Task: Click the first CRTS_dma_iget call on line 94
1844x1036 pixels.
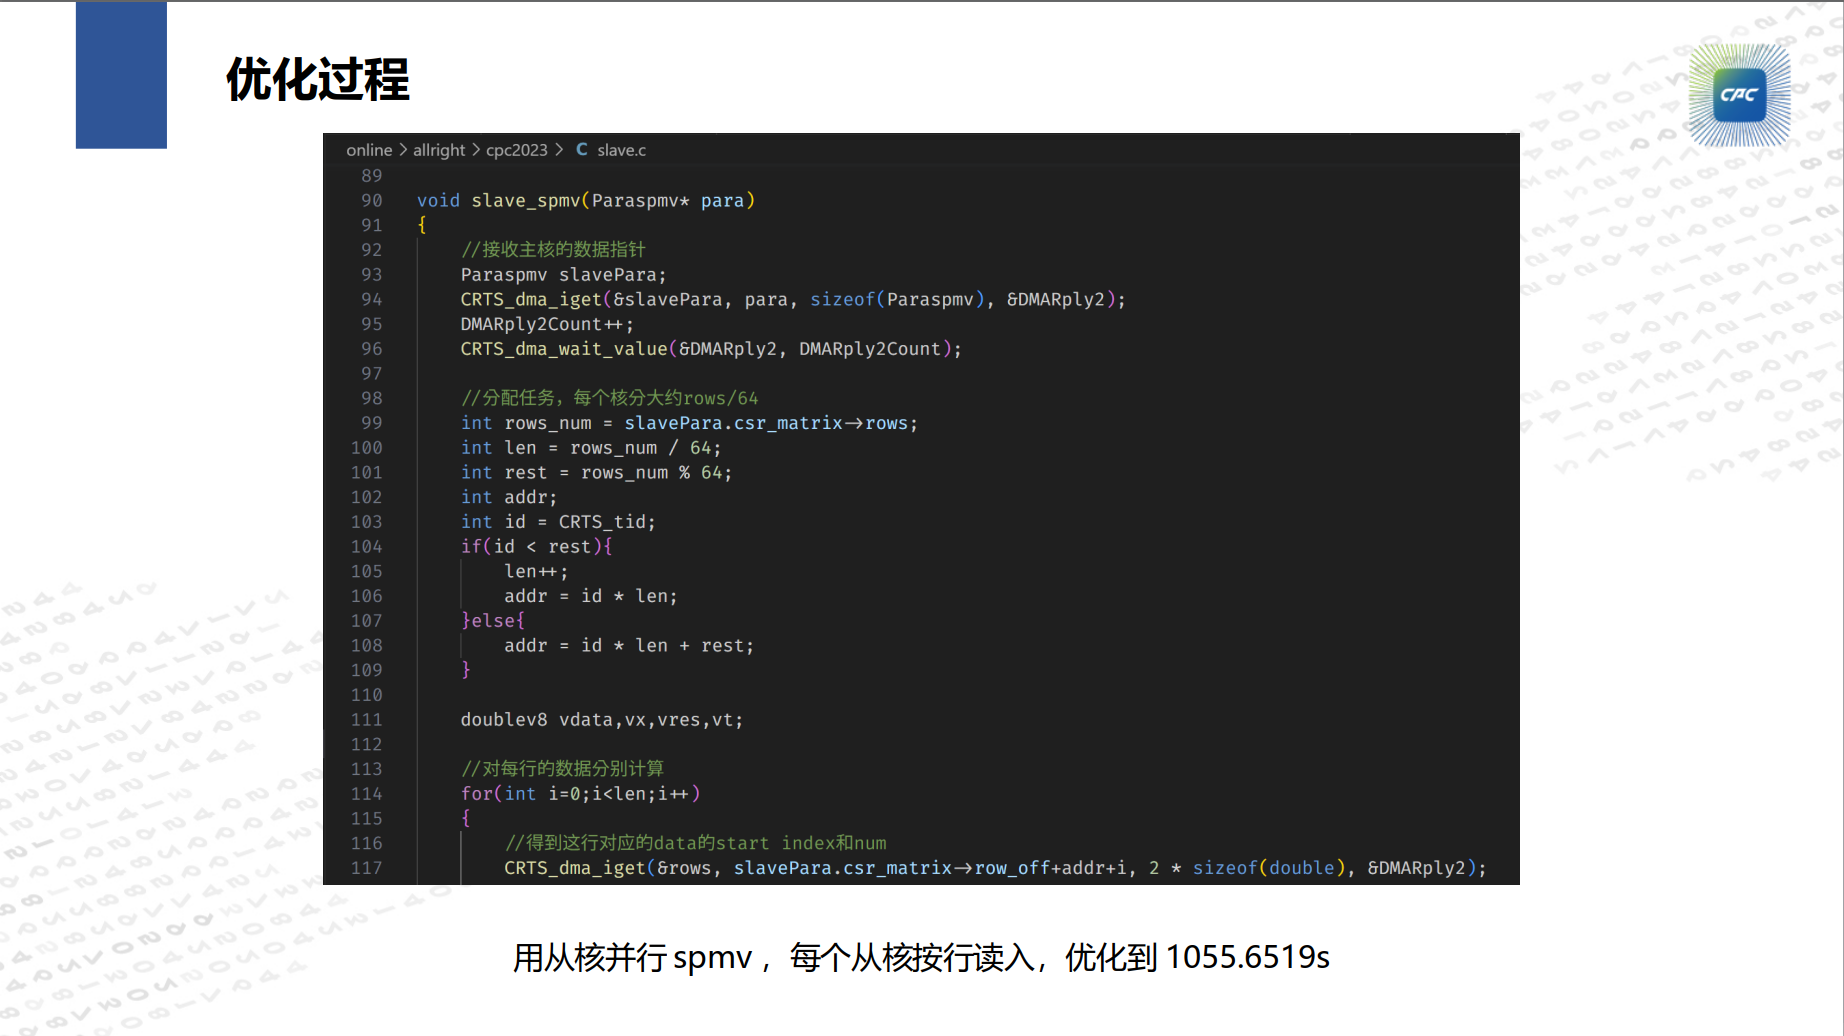Action: pyautogui.click(x=531, y=299)
